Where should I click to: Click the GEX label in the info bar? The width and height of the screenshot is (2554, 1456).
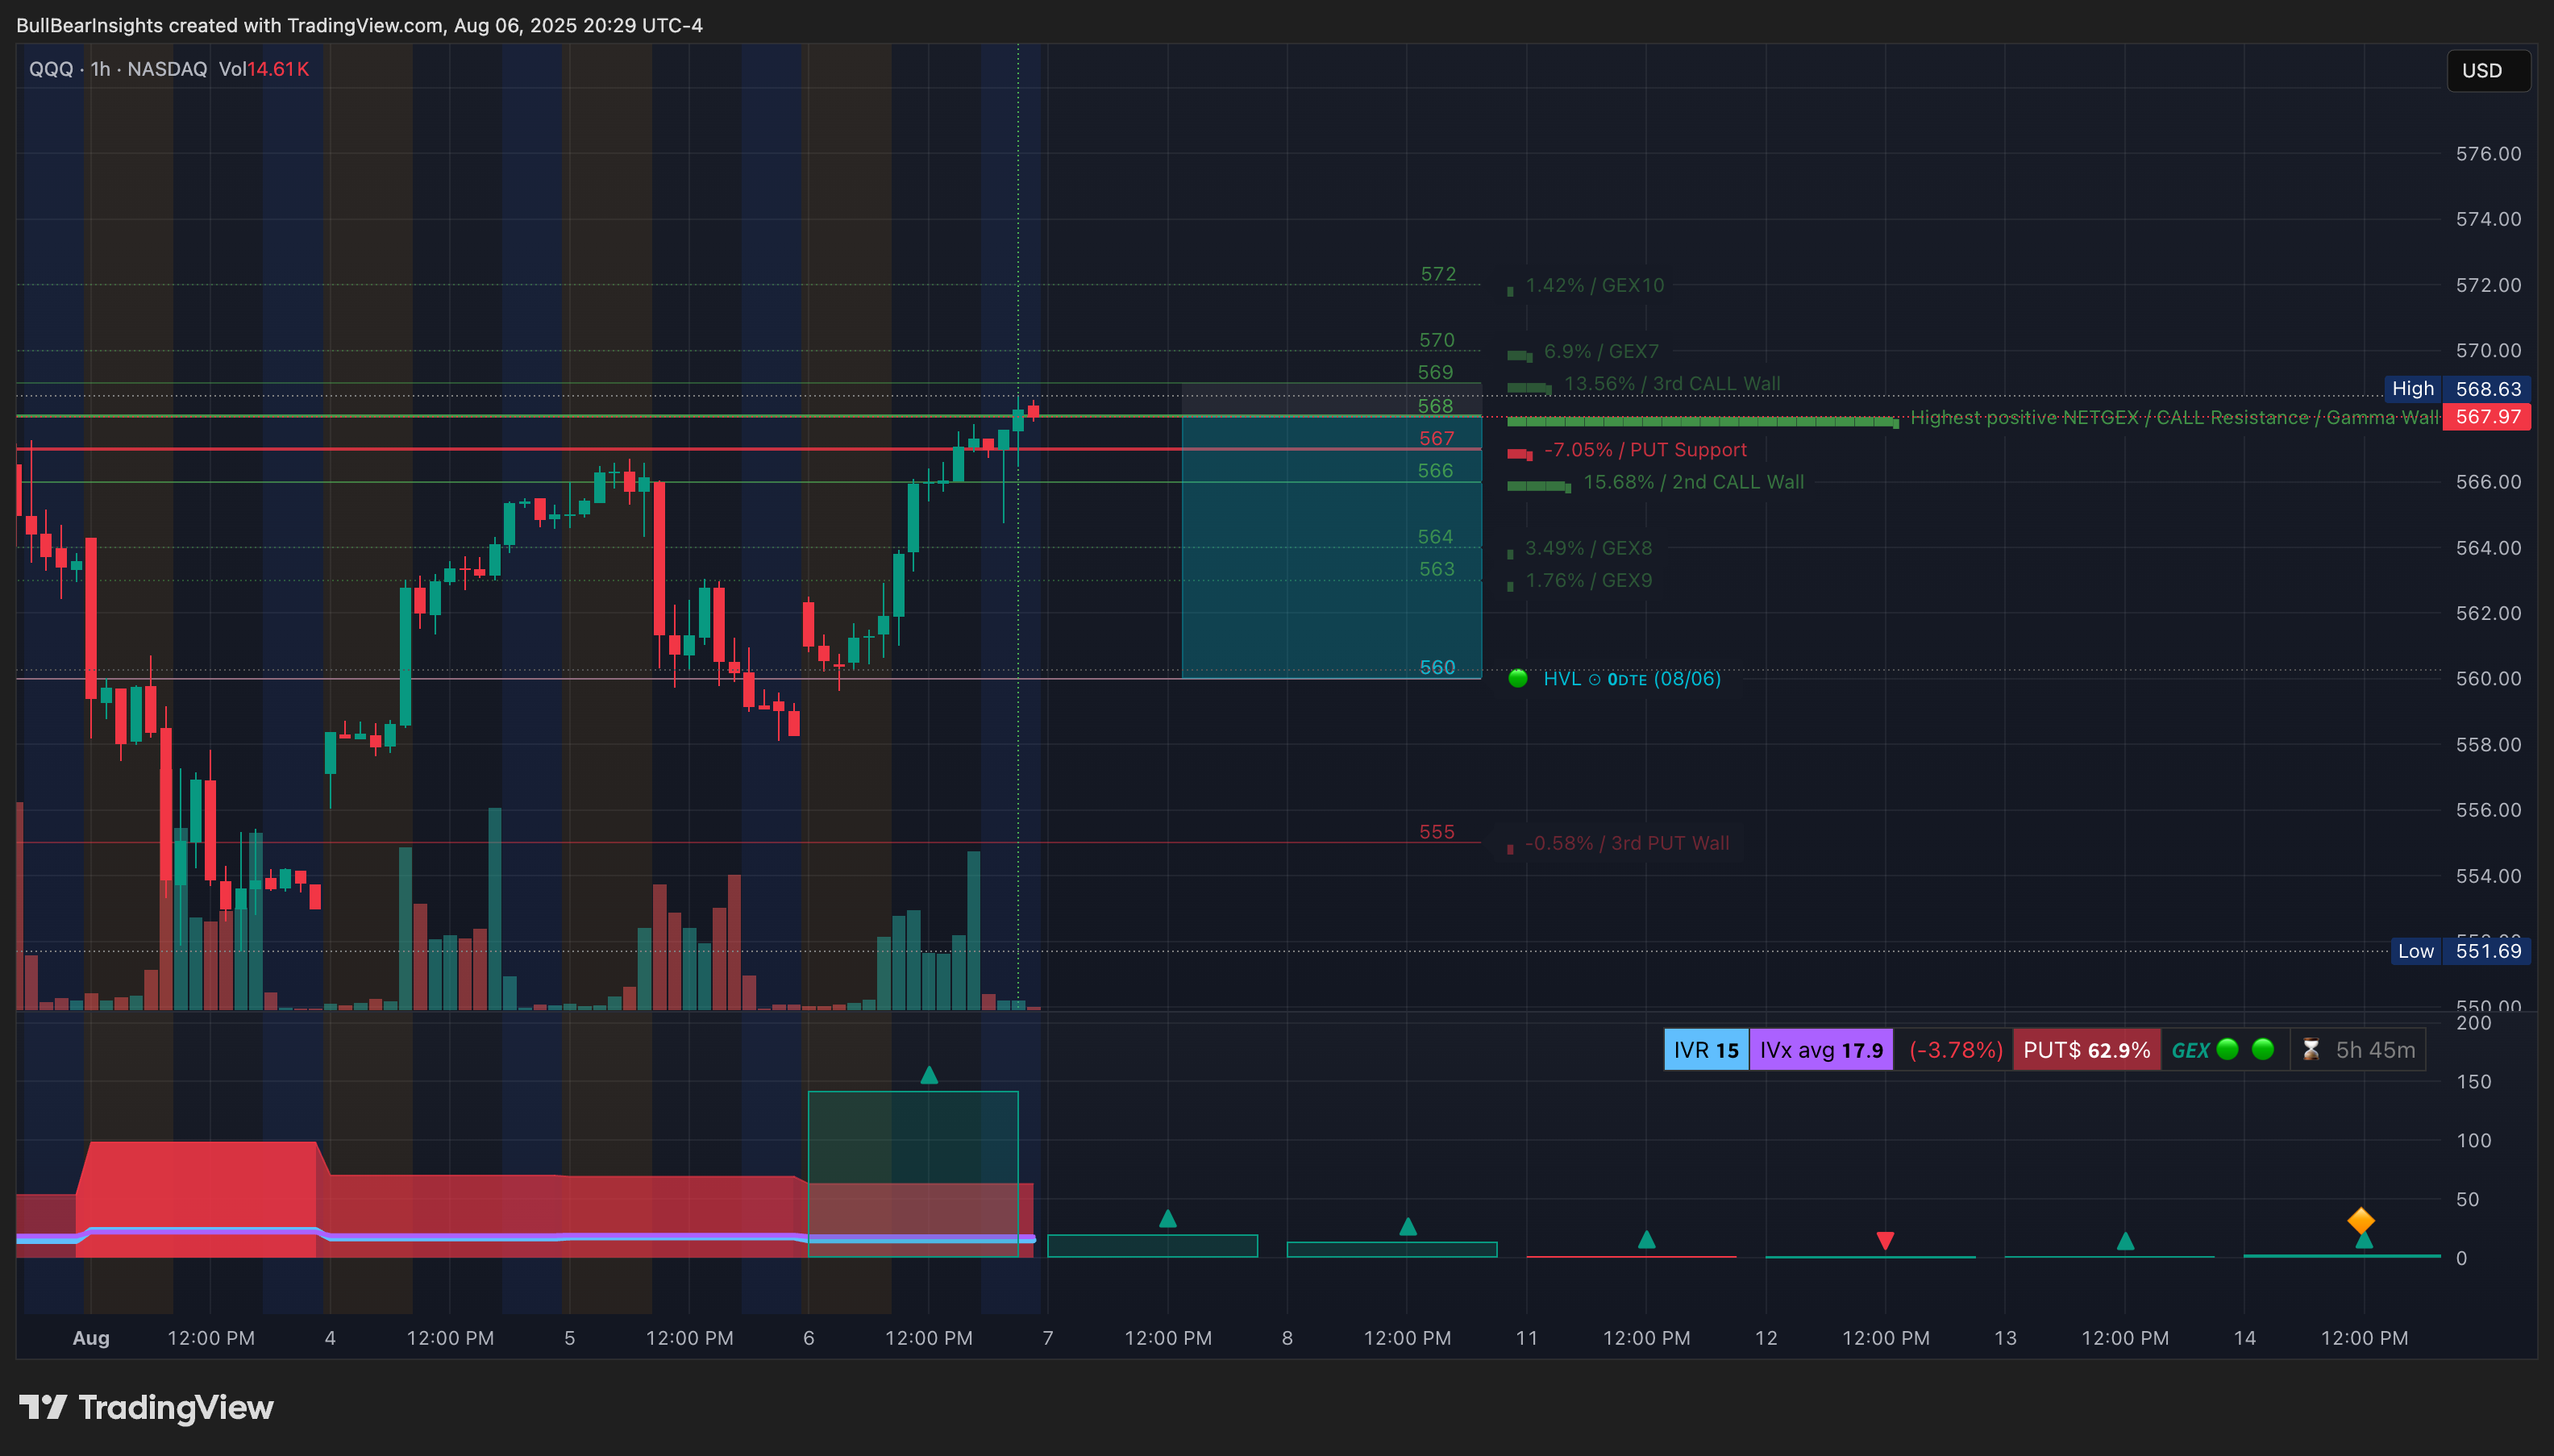2190,1051
